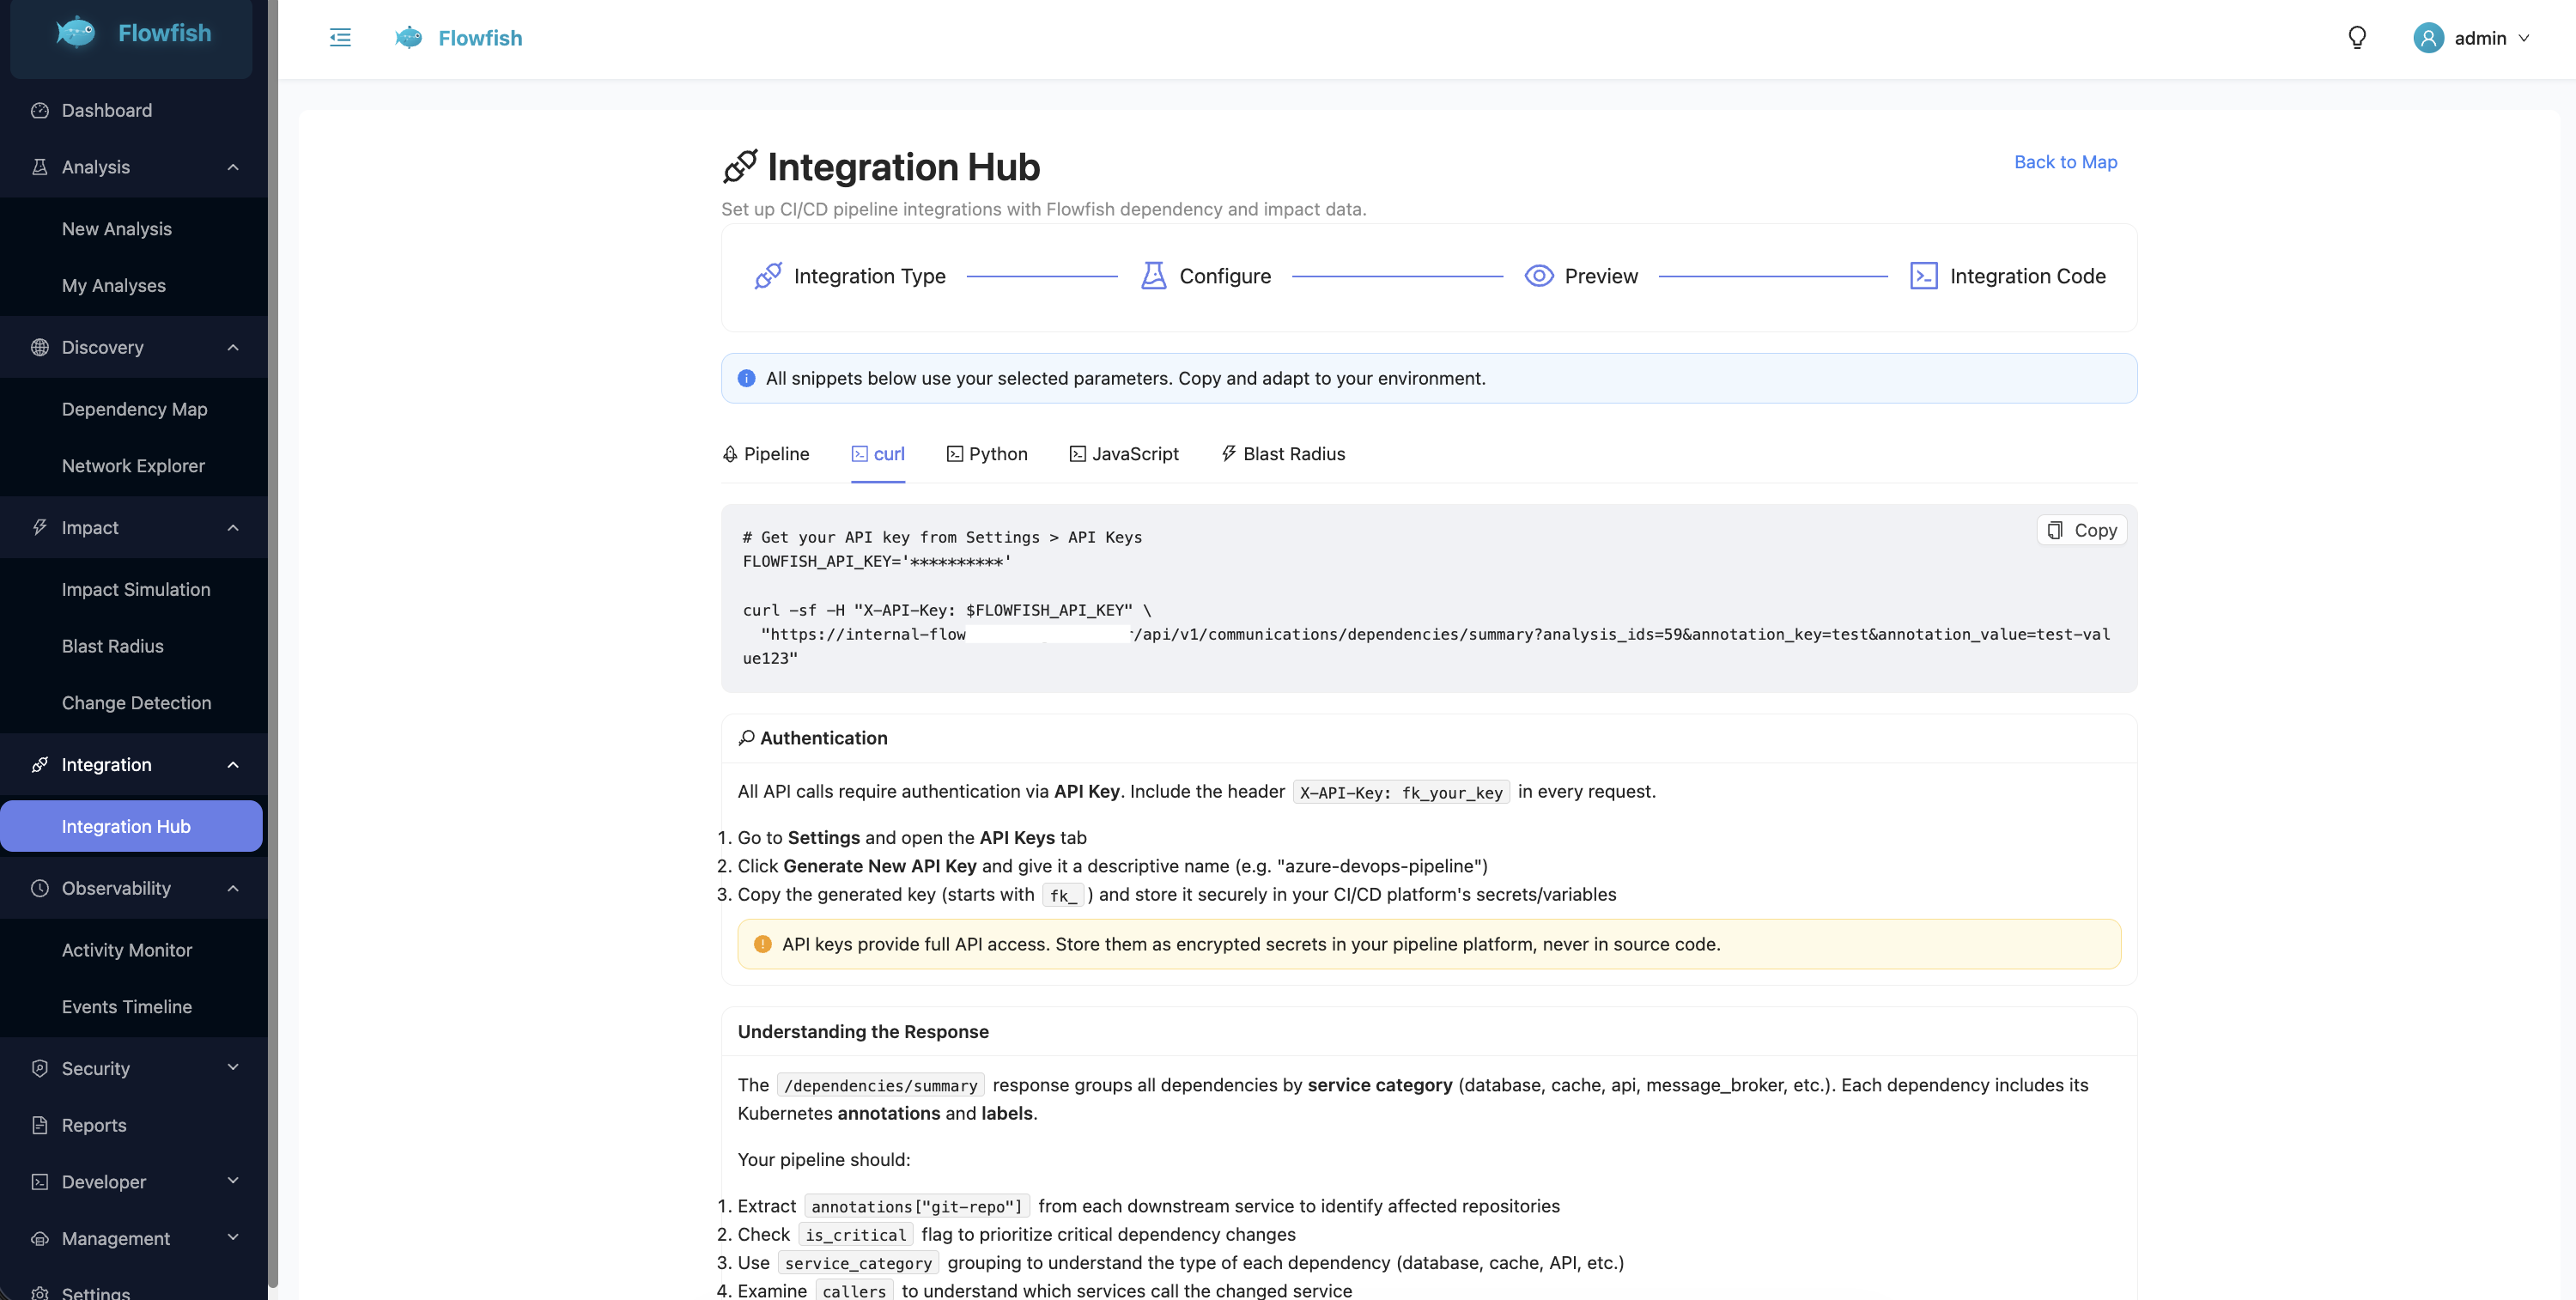
Task: Collapse the Analysis menu chevron
Action: click(233, 167)
